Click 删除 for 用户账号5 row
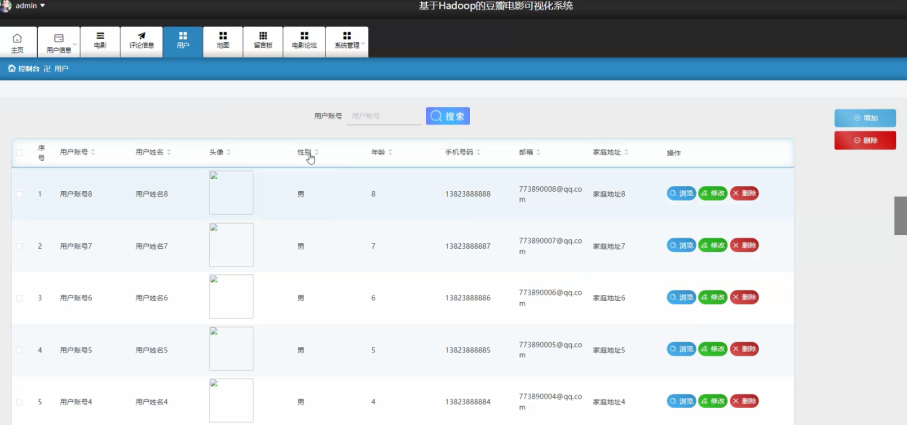 744,349
